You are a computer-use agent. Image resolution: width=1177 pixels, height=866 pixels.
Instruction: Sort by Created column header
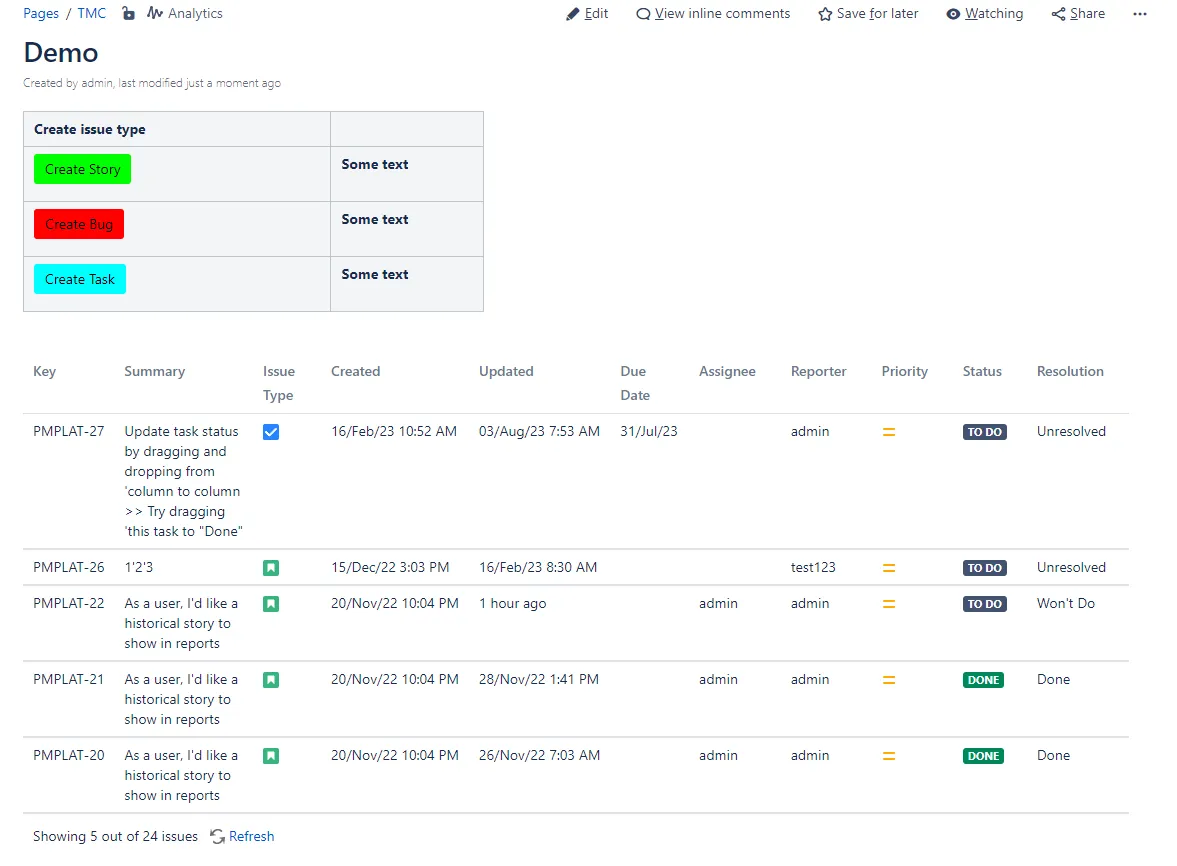356,371
